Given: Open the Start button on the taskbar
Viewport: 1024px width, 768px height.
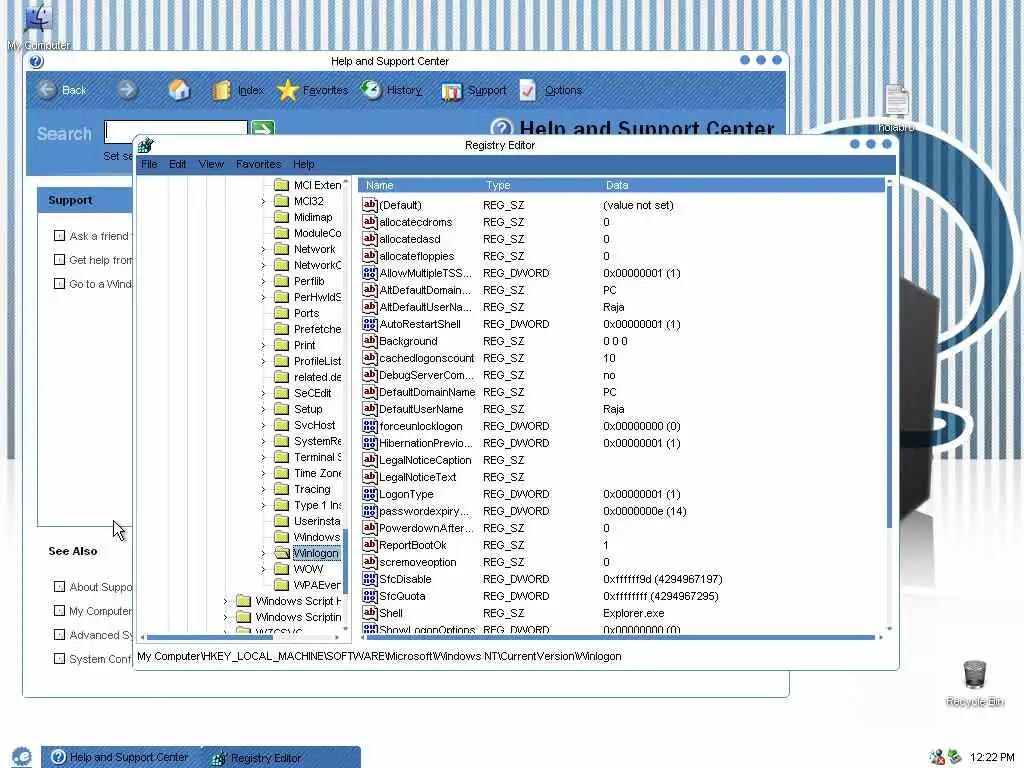Looking at the screenshot, I should pos(22,756).
